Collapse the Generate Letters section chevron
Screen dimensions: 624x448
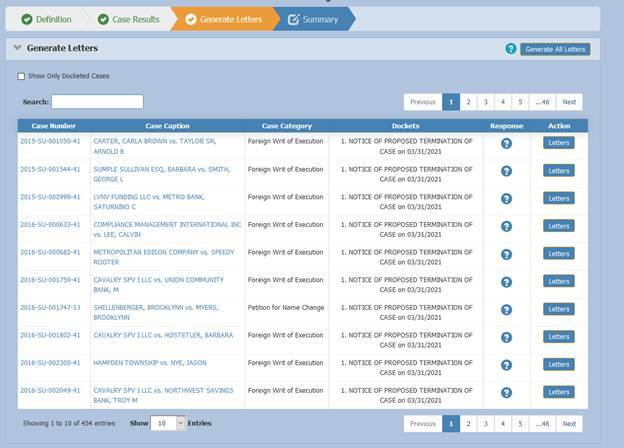tap(17, 48)
